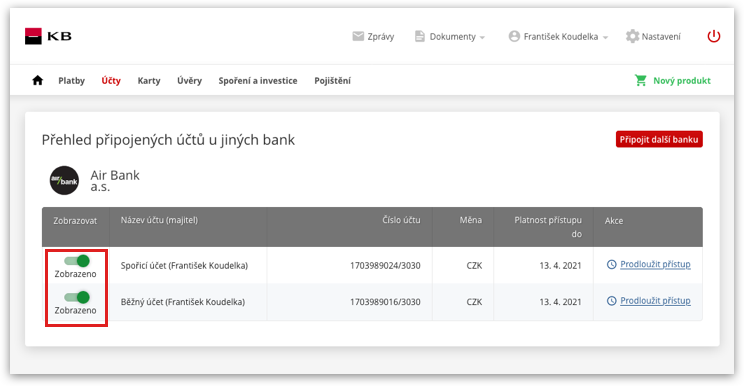Open the Účty menu

coord(111,81)
